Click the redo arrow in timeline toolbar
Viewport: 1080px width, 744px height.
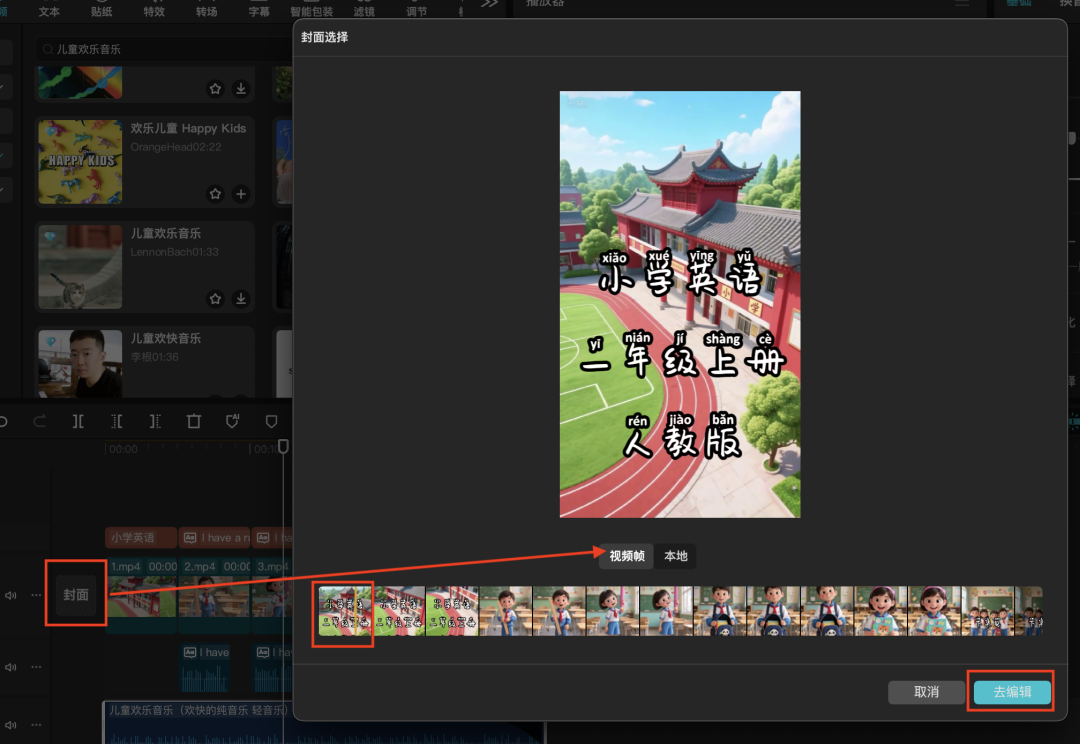click(x=40, y=422)
